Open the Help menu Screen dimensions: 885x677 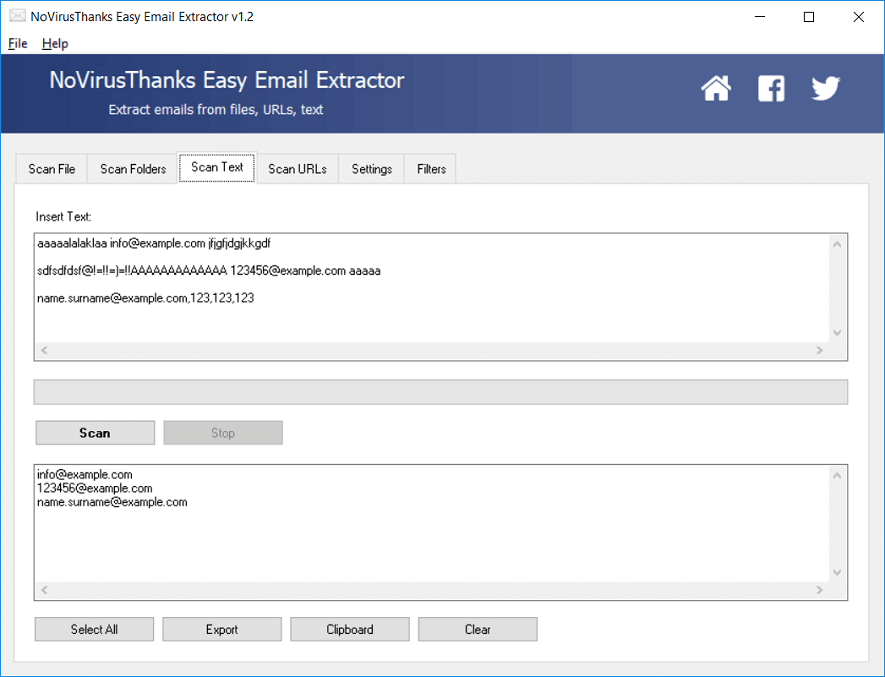coord(55,43)
